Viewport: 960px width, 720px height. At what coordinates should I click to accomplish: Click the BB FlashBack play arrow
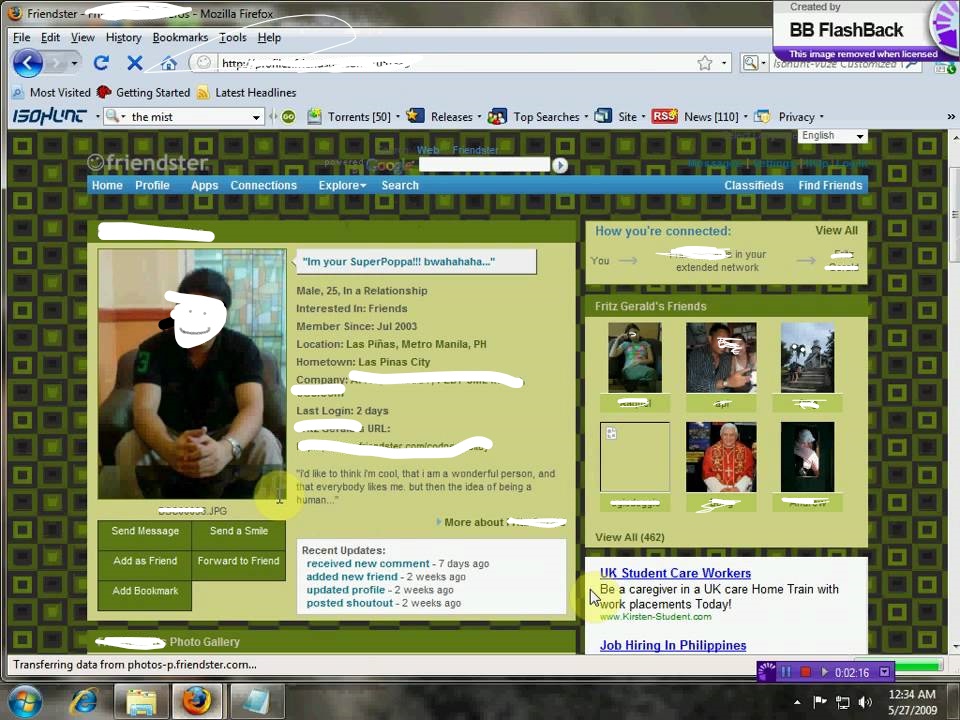pyautogui.click(x=825, y=672)
